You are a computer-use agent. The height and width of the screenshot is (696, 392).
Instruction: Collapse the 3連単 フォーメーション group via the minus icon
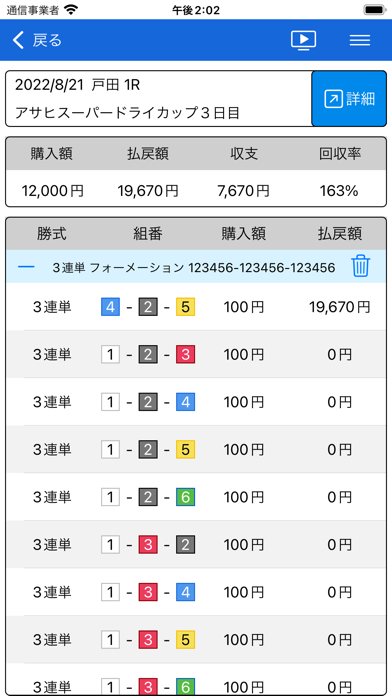pyautogui.click(x=27, y=267)
